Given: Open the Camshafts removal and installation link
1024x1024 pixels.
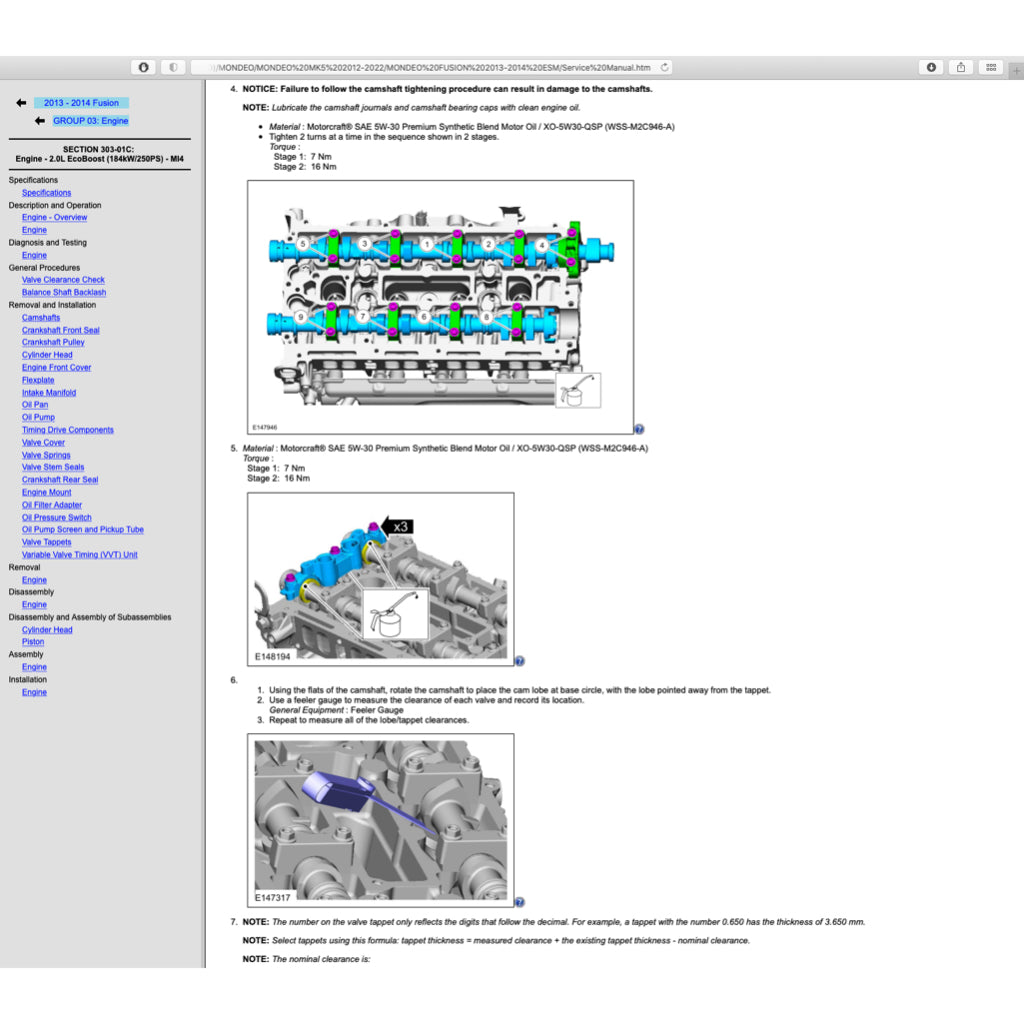Looking at the screenshot, I should [41, 318].
